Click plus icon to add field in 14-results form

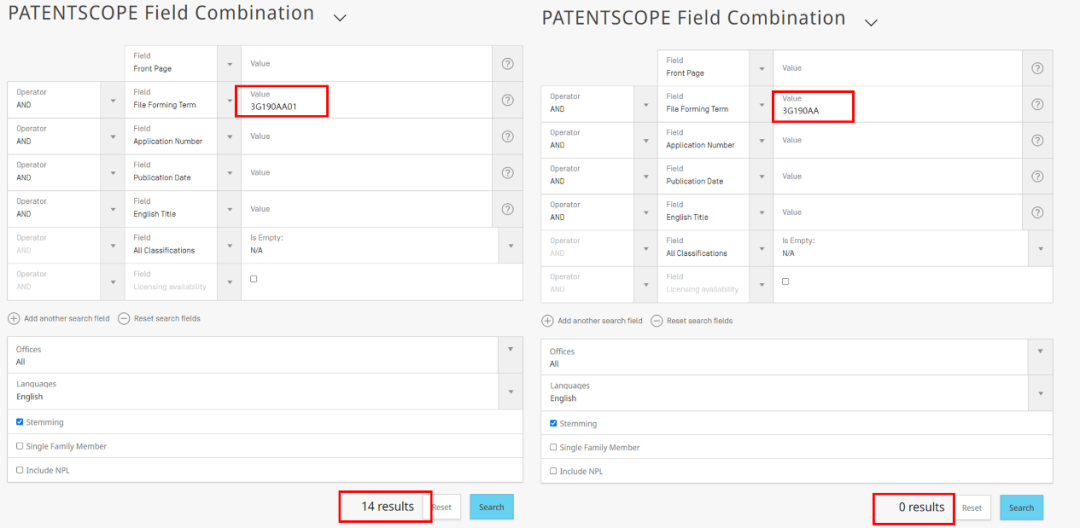(x=14, y=319)
